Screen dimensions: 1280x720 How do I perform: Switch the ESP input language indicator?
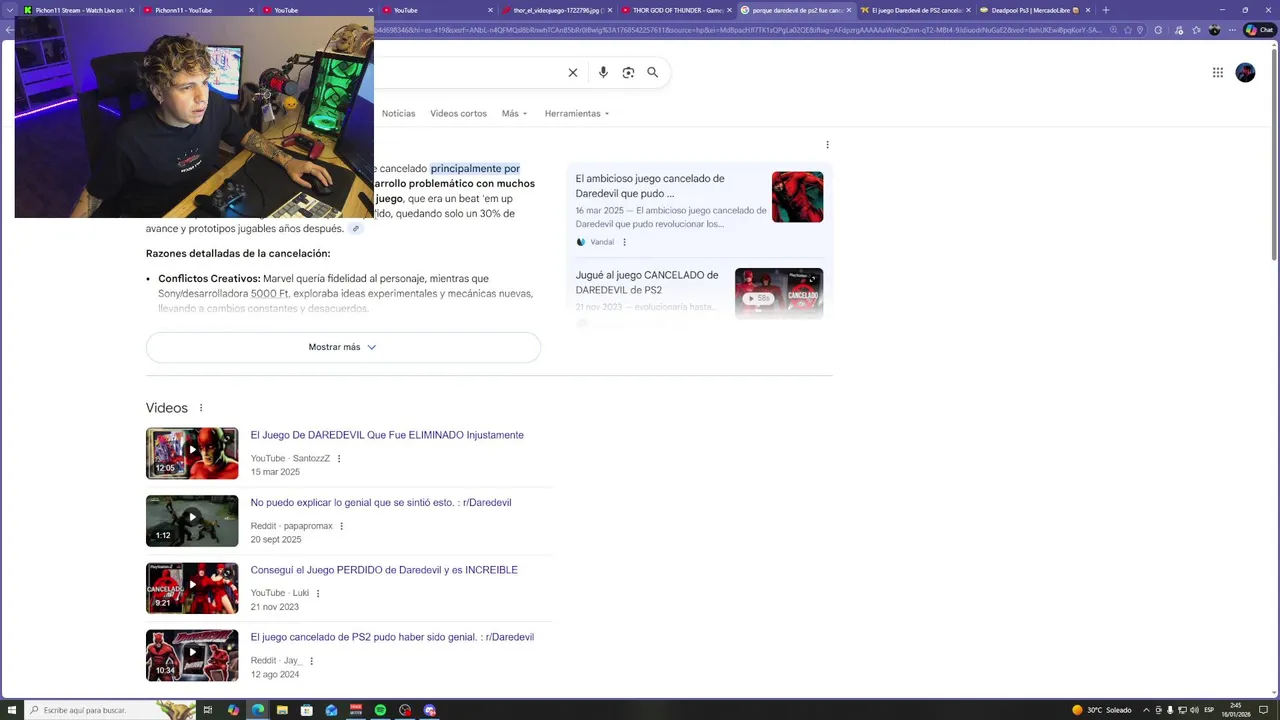[1209, 710]
